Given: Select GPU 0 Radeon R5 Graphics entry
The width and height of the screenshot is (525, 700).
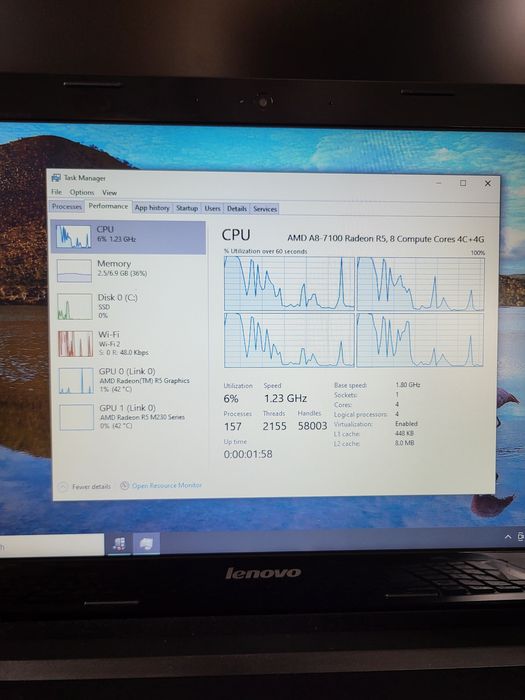Looking at the screenshot, I should click(x=130, y=380).
